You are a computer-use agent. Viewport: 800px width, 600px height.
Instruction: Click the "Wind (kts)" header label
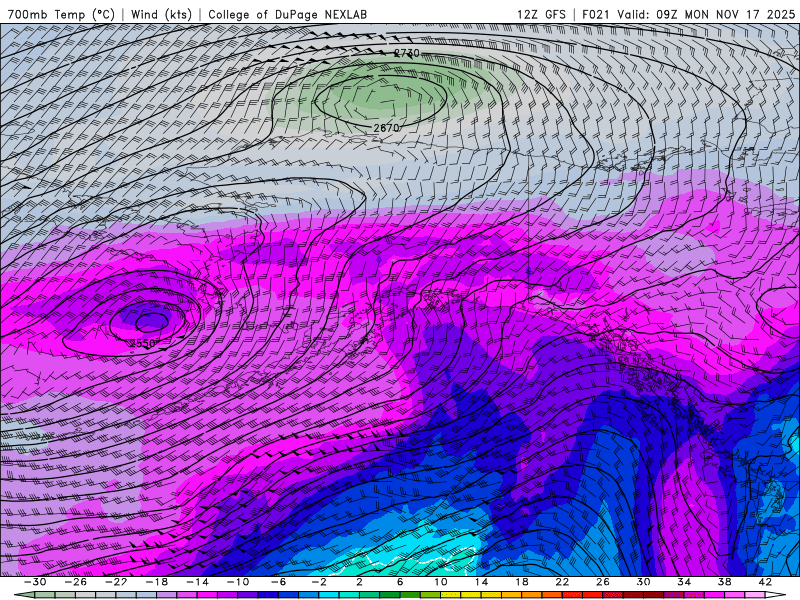161,14
